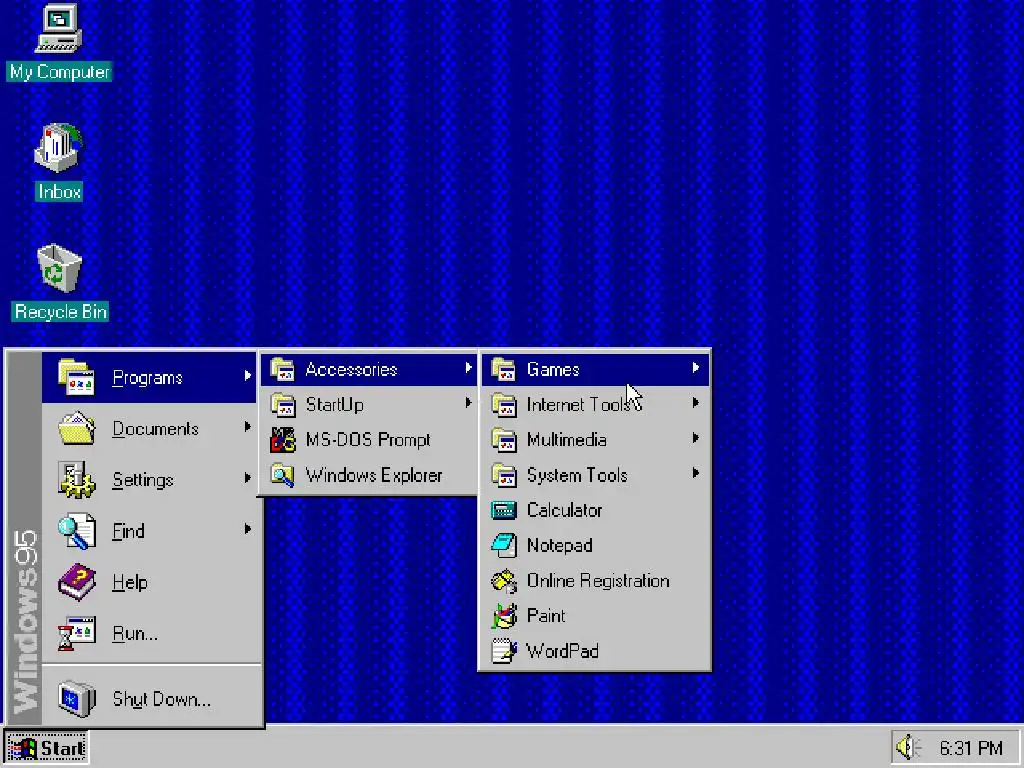Choose the Documents menu label
The height and width of the screenshot is (768, 1024).
pyautogui.click(x=155, y=429)
